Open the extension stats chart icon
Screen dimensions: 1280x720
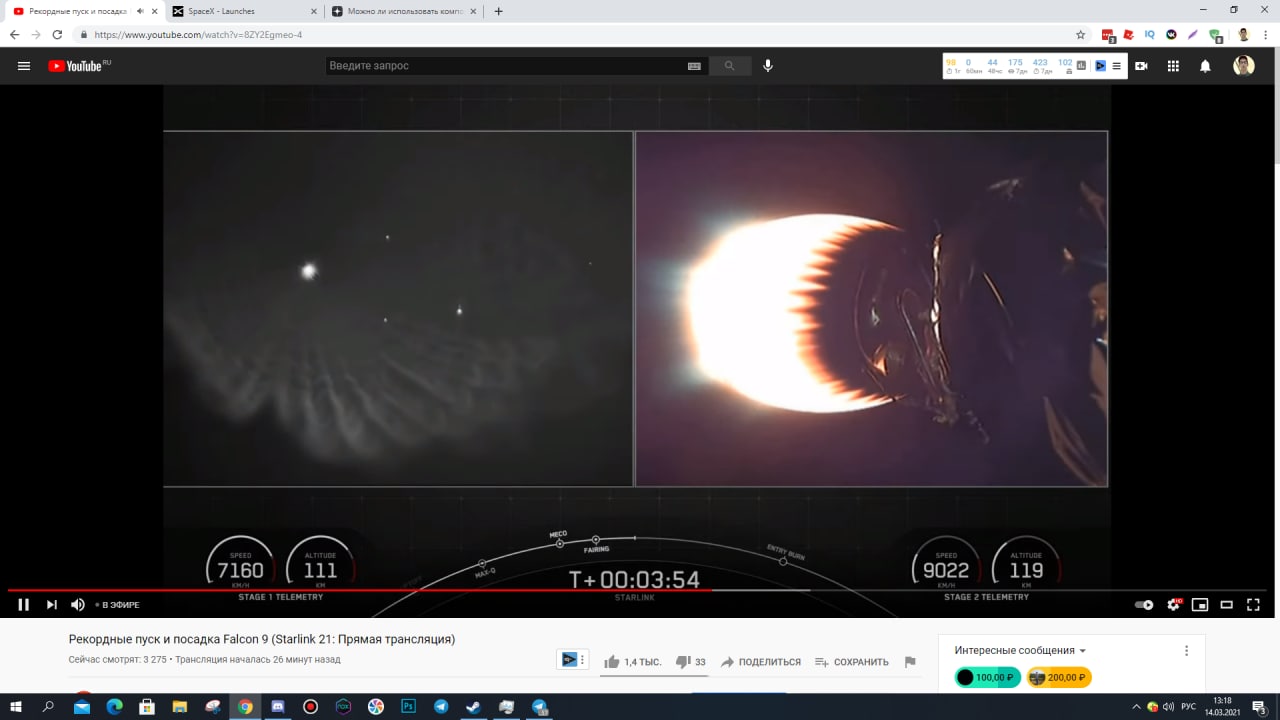tap(1082, 66)
